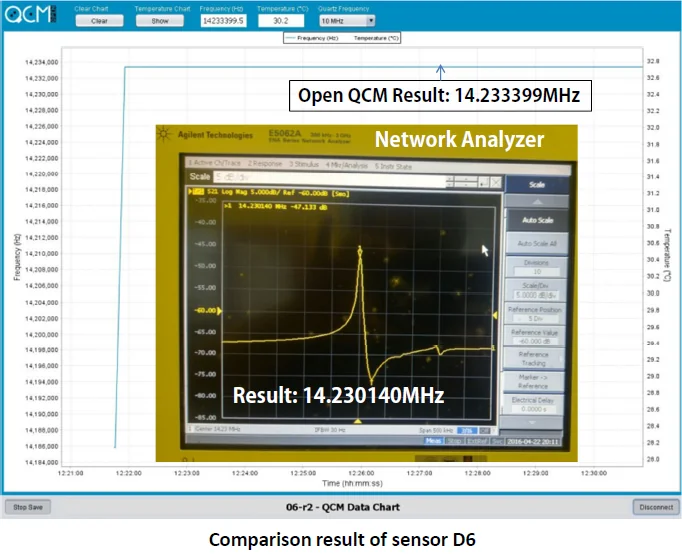The image size is (682, 554).
Task: Select the Scale/Div softkey
Action: tap(536, 290)
